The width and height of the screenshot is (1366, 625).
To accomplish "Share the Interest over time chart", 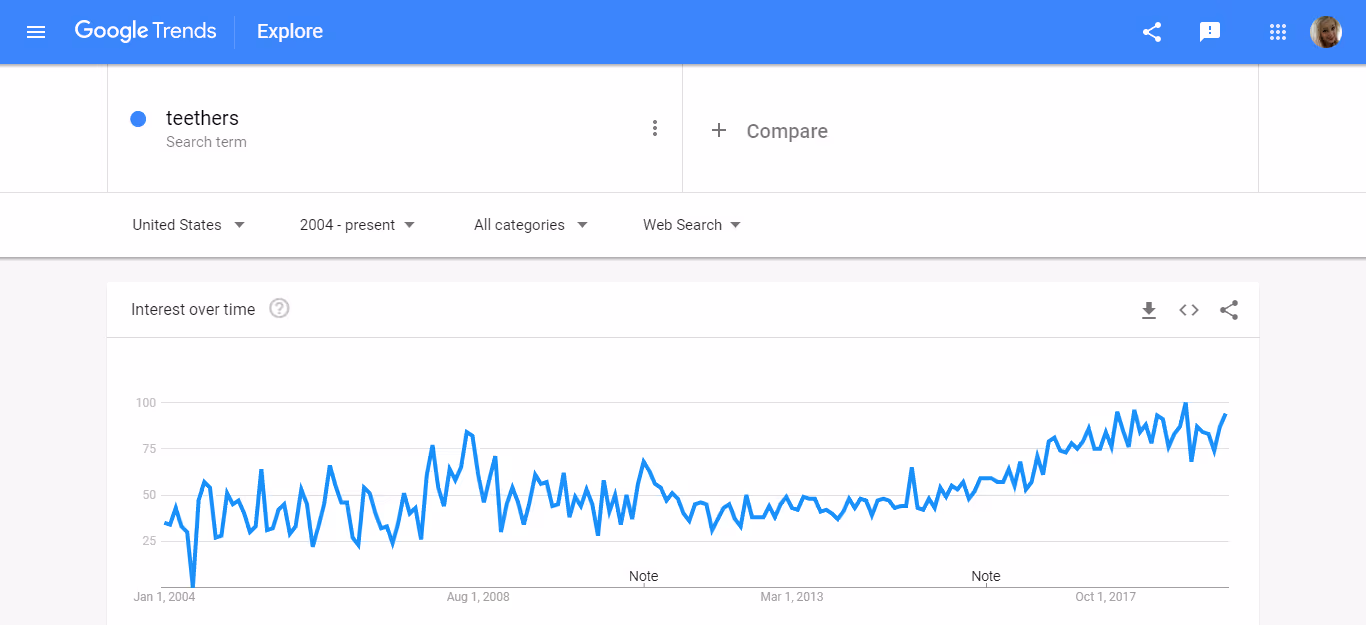I will point(1228,310).
